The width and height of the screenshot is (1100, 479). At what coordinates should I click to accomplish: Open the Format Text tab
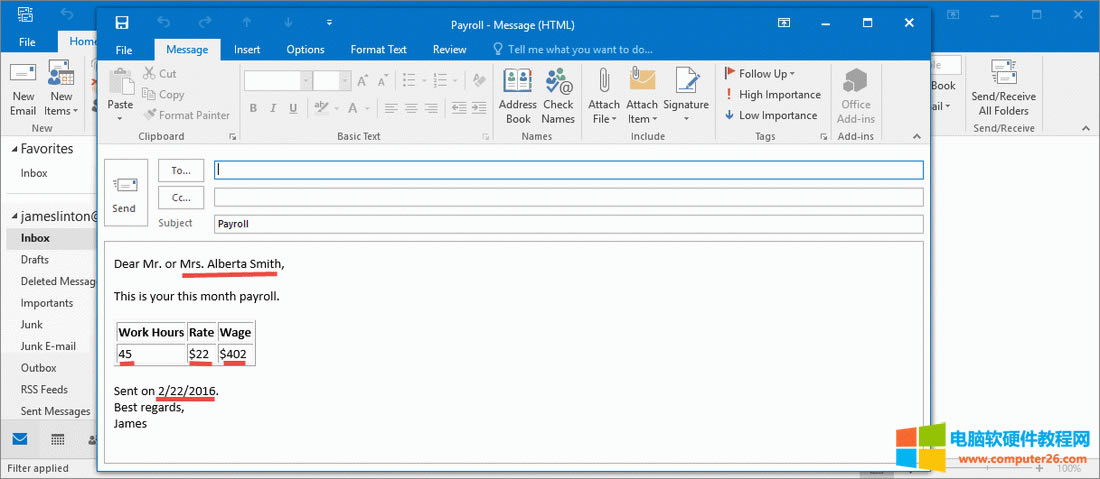pyautogui.click(x=378, y=50)
